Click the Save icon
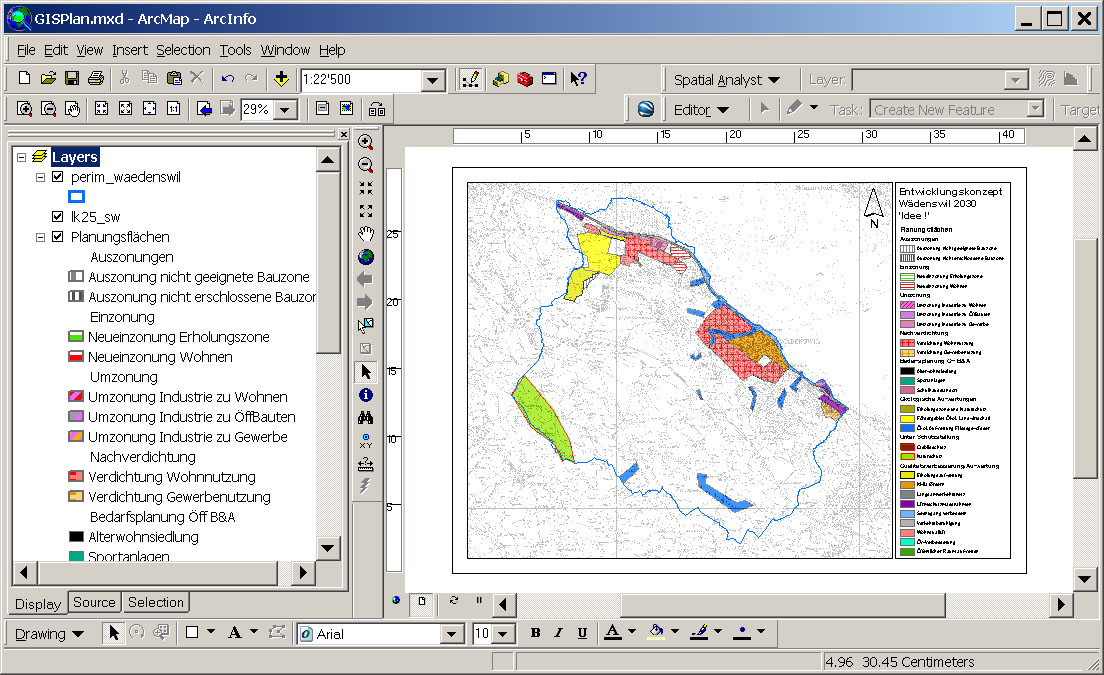1104x675 pixels. (x=72, y=78)
